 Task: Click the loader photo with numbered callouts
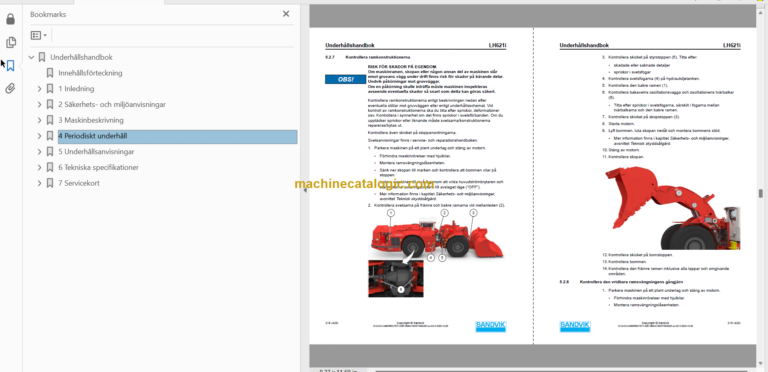[437, 235]
